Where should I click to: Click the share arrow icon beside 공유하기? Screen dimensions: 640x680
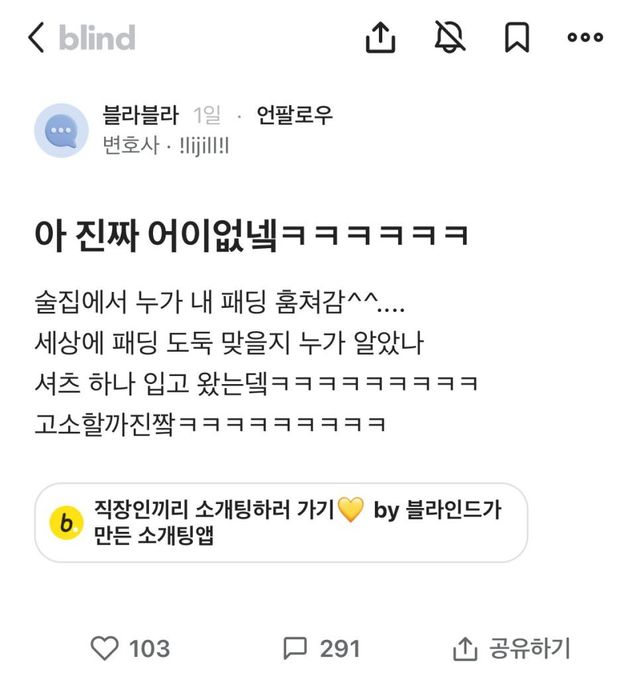(465, 649)
